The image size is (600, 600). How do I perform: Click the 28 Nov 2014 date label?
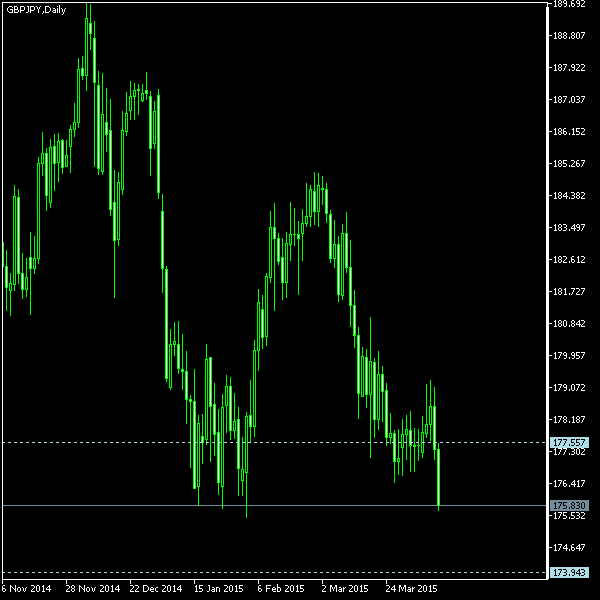93,589
